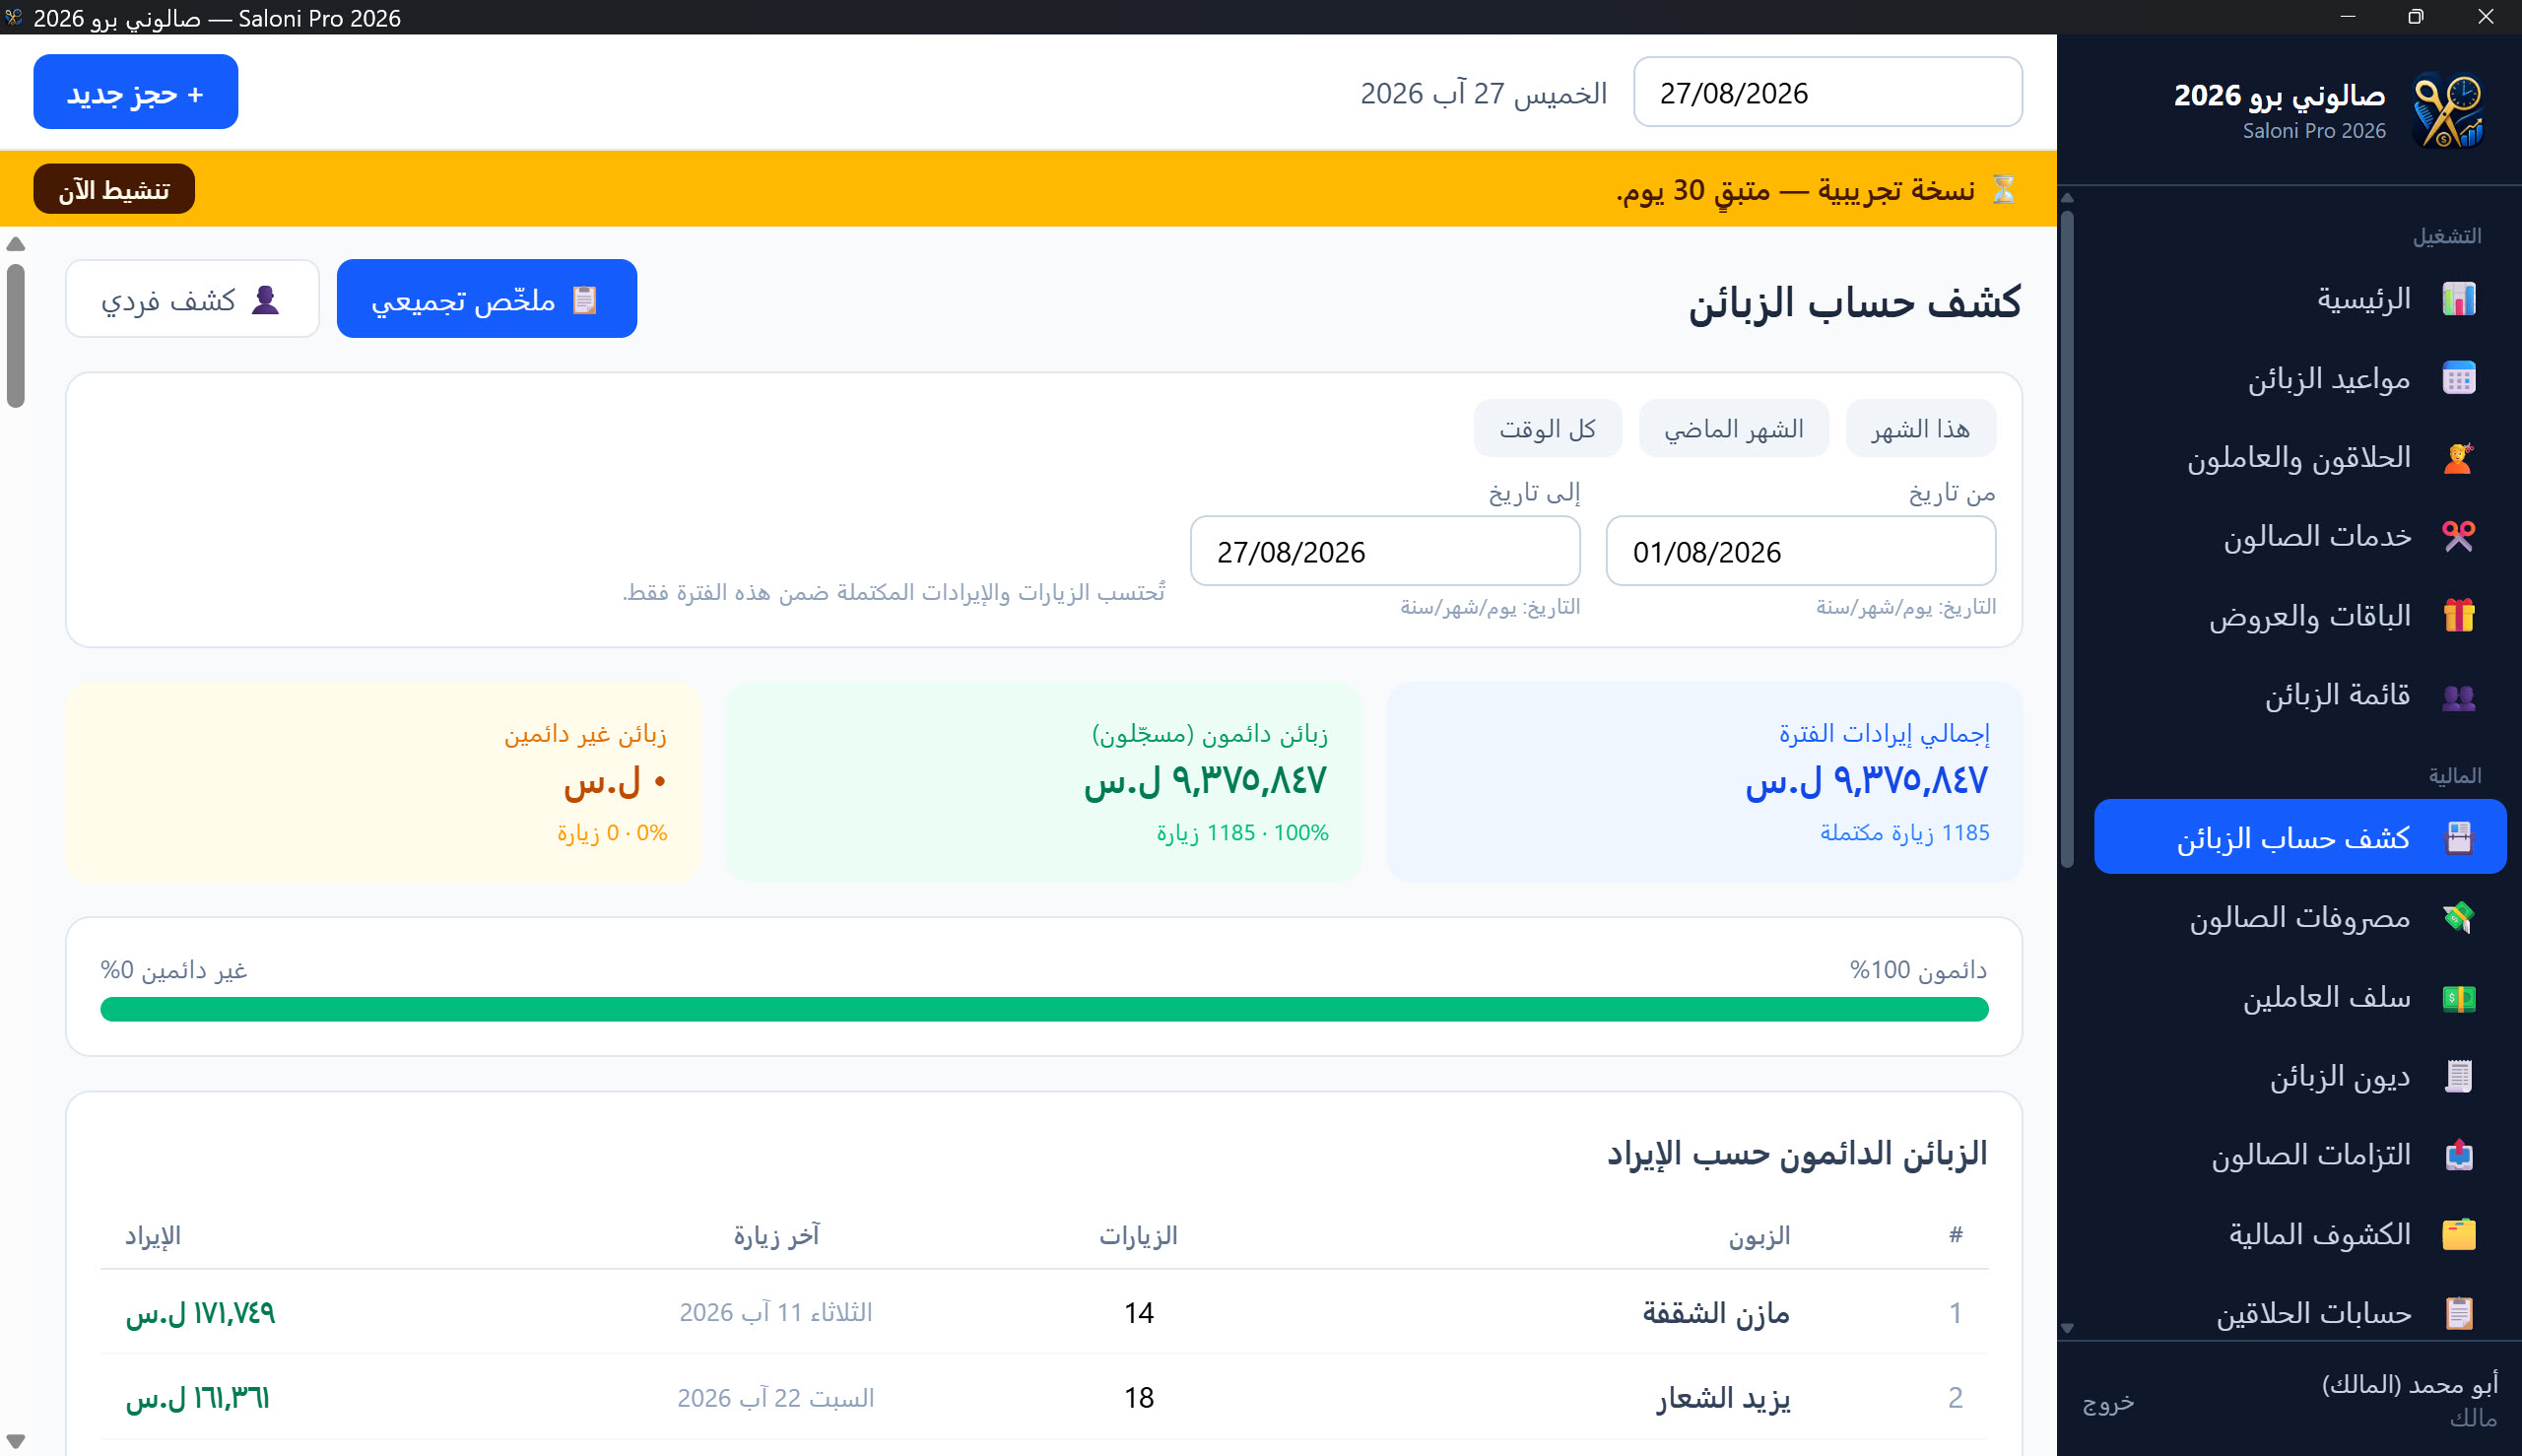Click the من تاريخ date field
The width and height of the screenshot is (2522, 1456).
tap(1800, 551)
